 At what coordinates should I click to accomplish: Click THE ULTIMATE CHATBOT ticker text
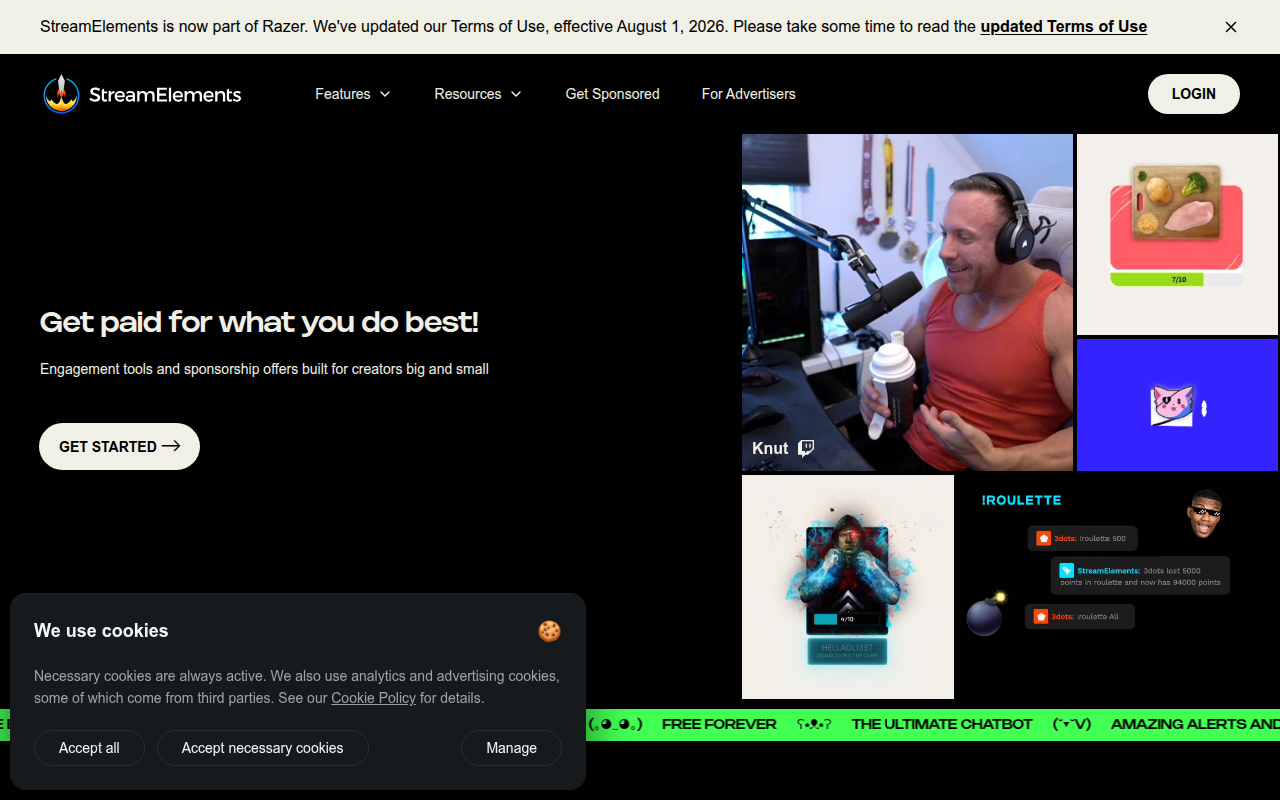point(942,724)
